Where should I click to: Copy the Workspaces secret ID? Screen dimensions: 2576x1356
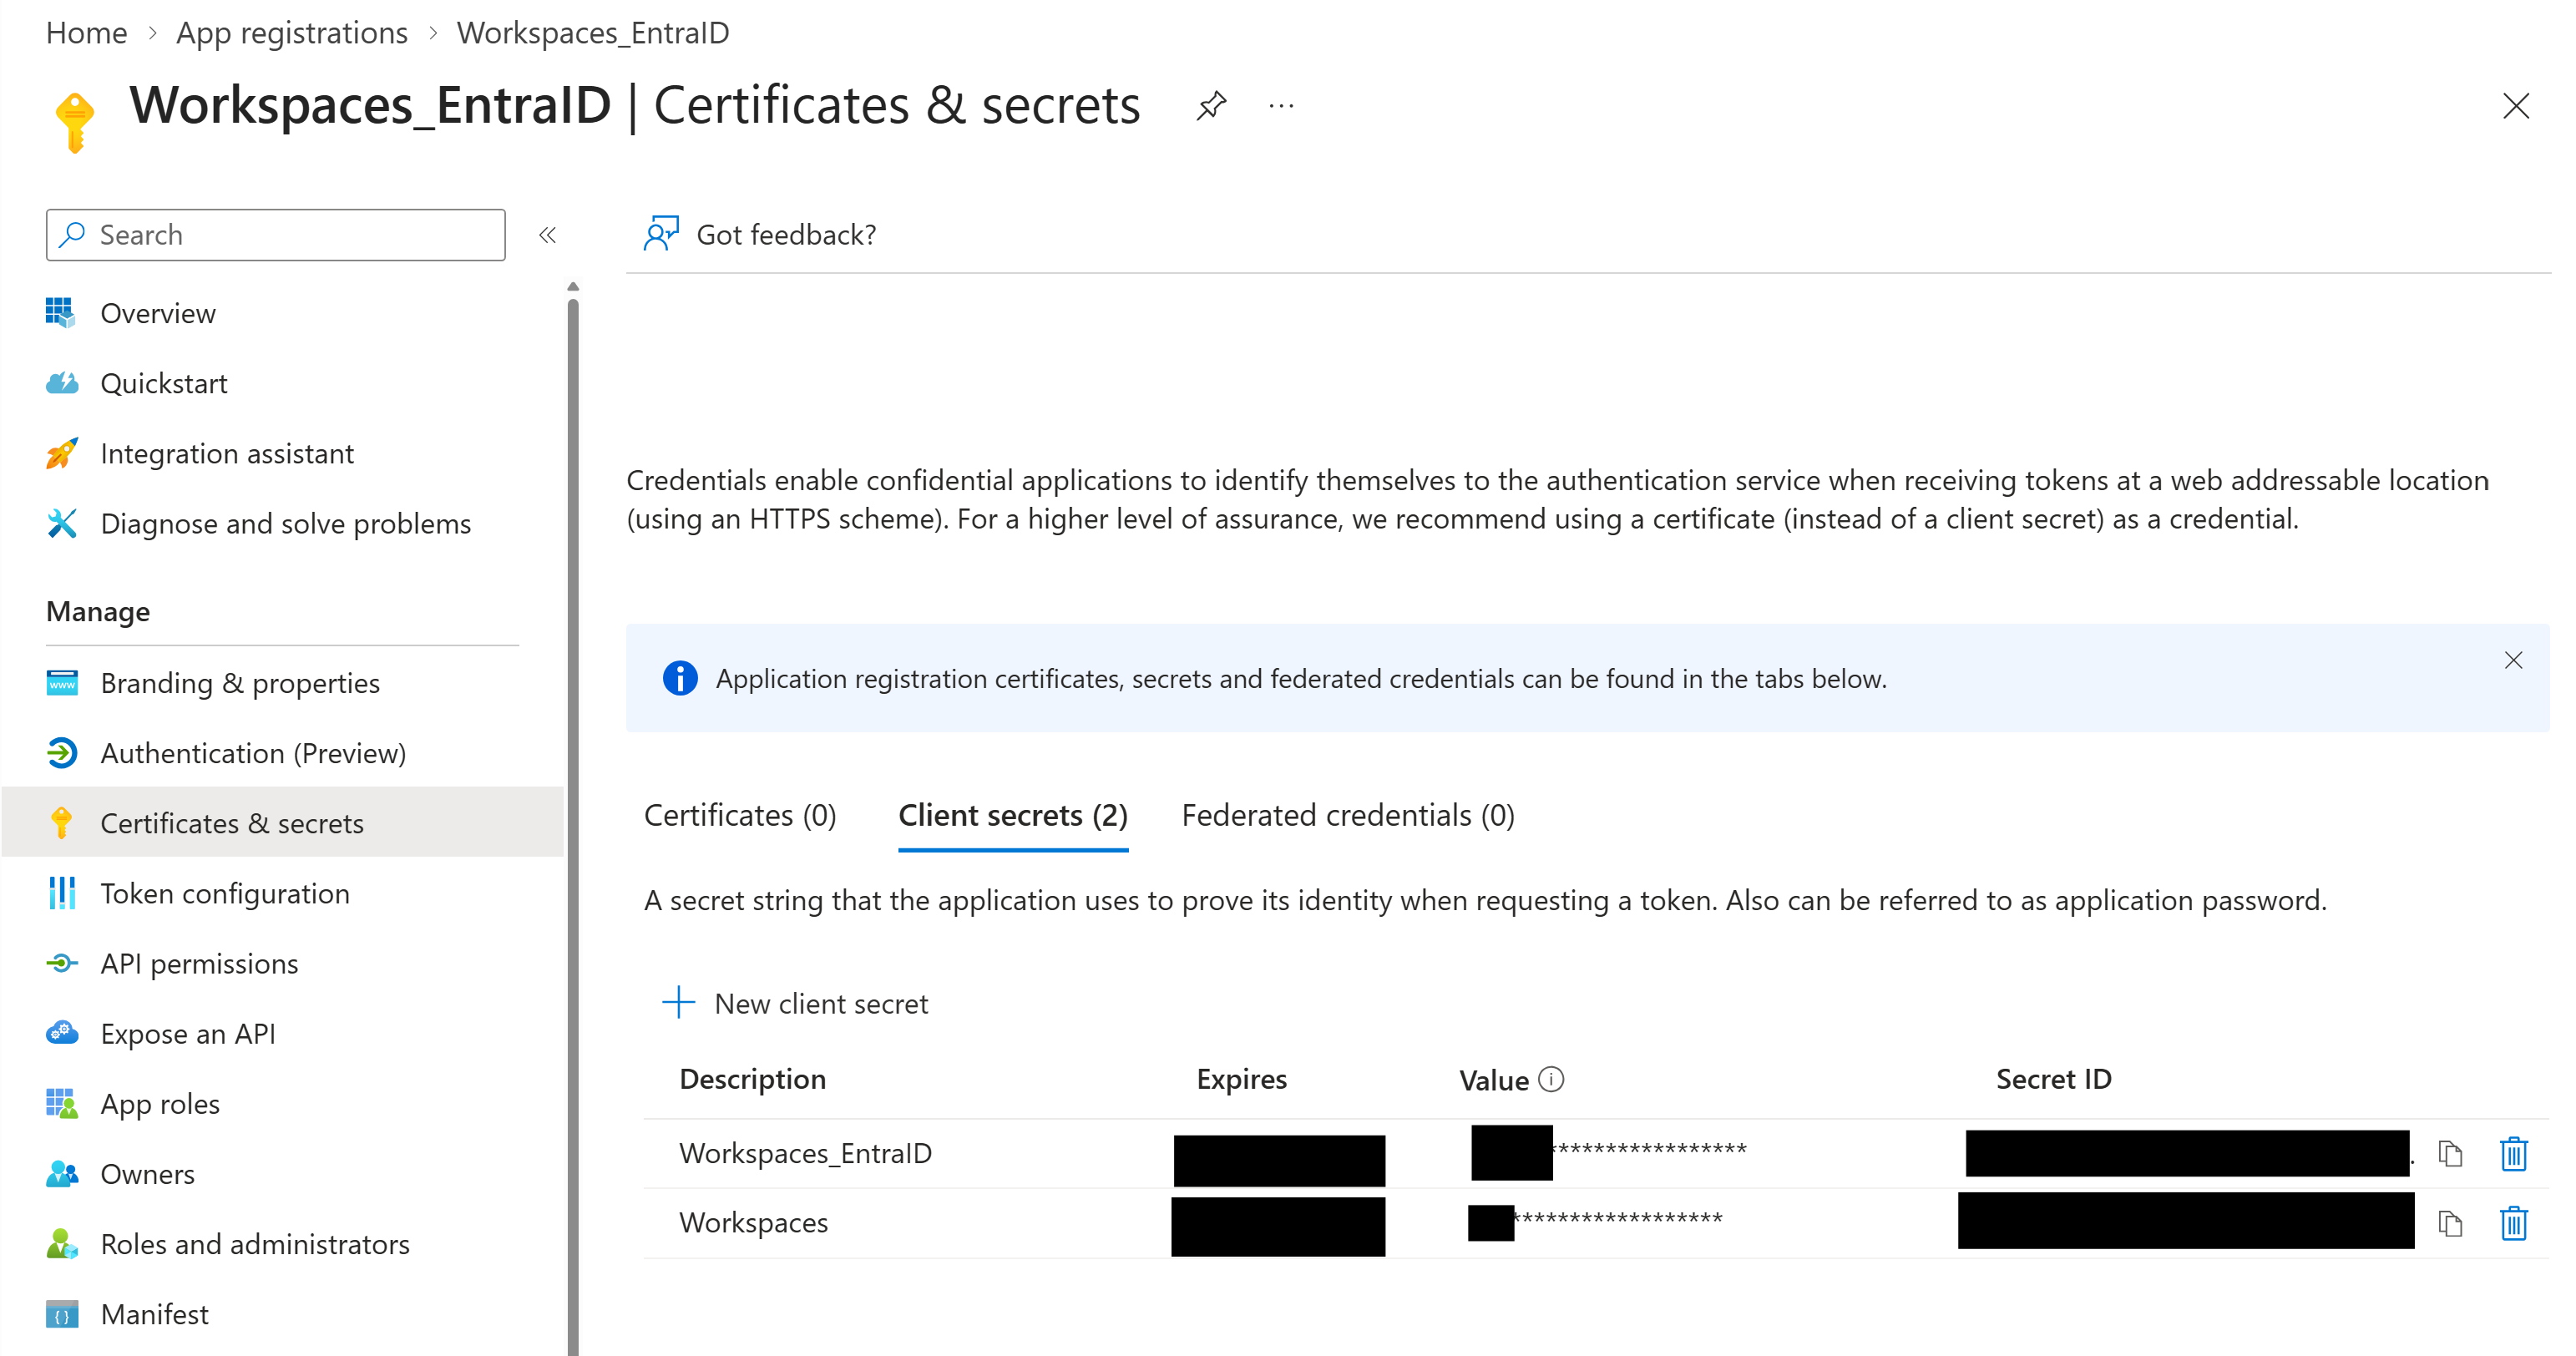[2450, 1222]
